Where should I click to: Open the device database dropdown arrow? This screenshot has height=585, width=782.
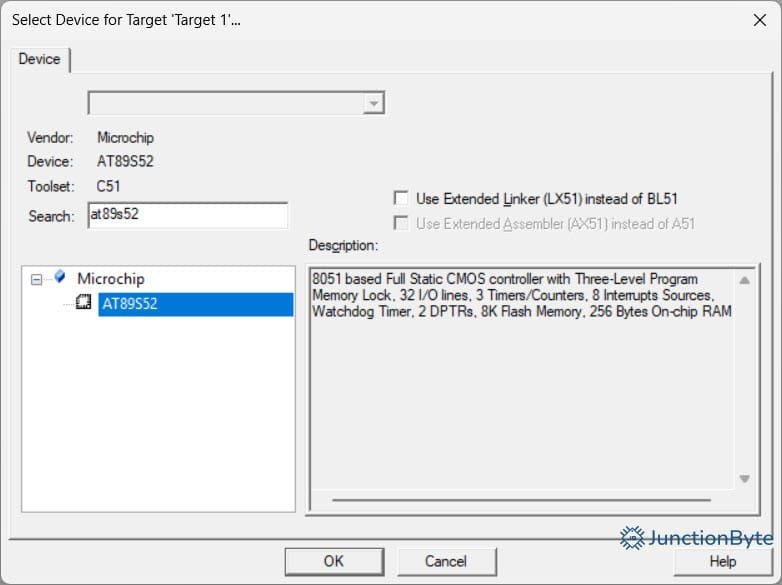(374, 103)
